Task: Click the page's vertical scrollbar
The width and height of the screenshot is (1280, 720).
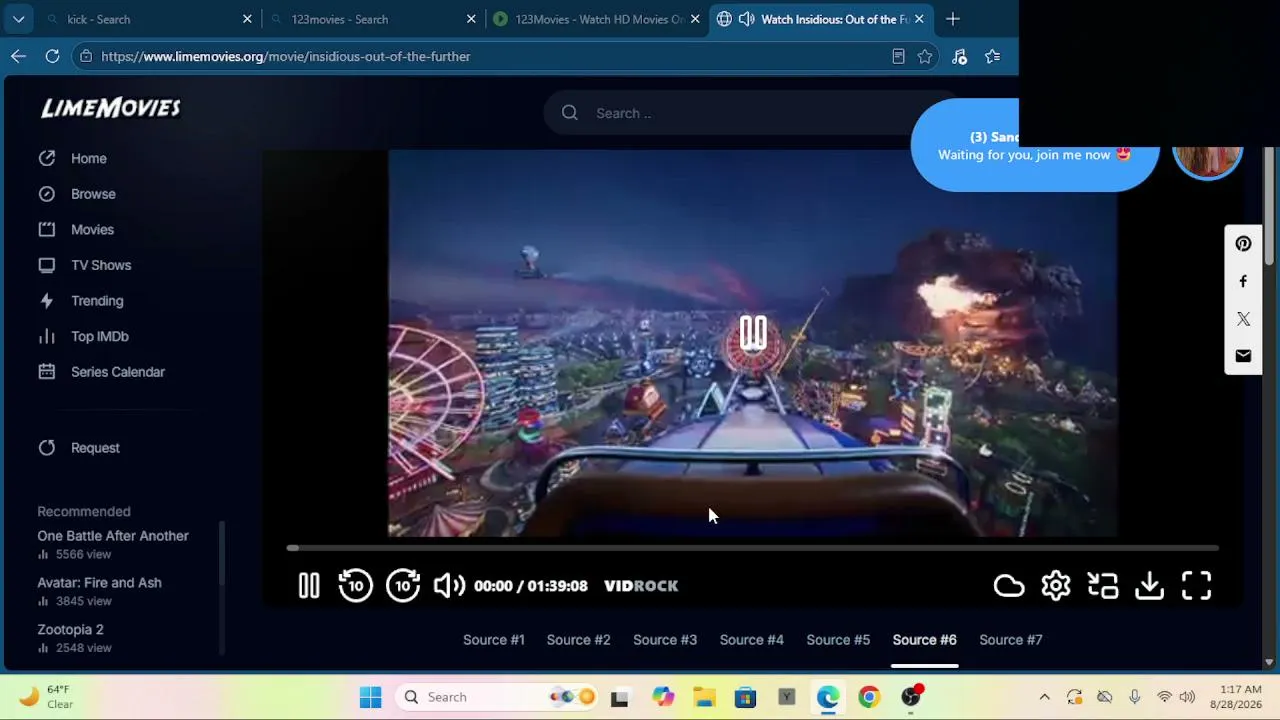Action: point(1269,205)
